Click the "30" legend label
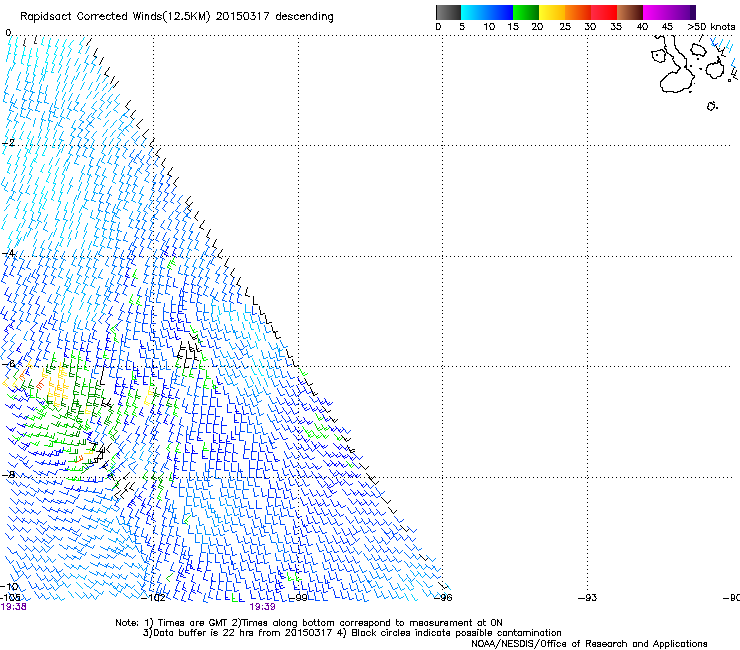 tap(590, 27)
